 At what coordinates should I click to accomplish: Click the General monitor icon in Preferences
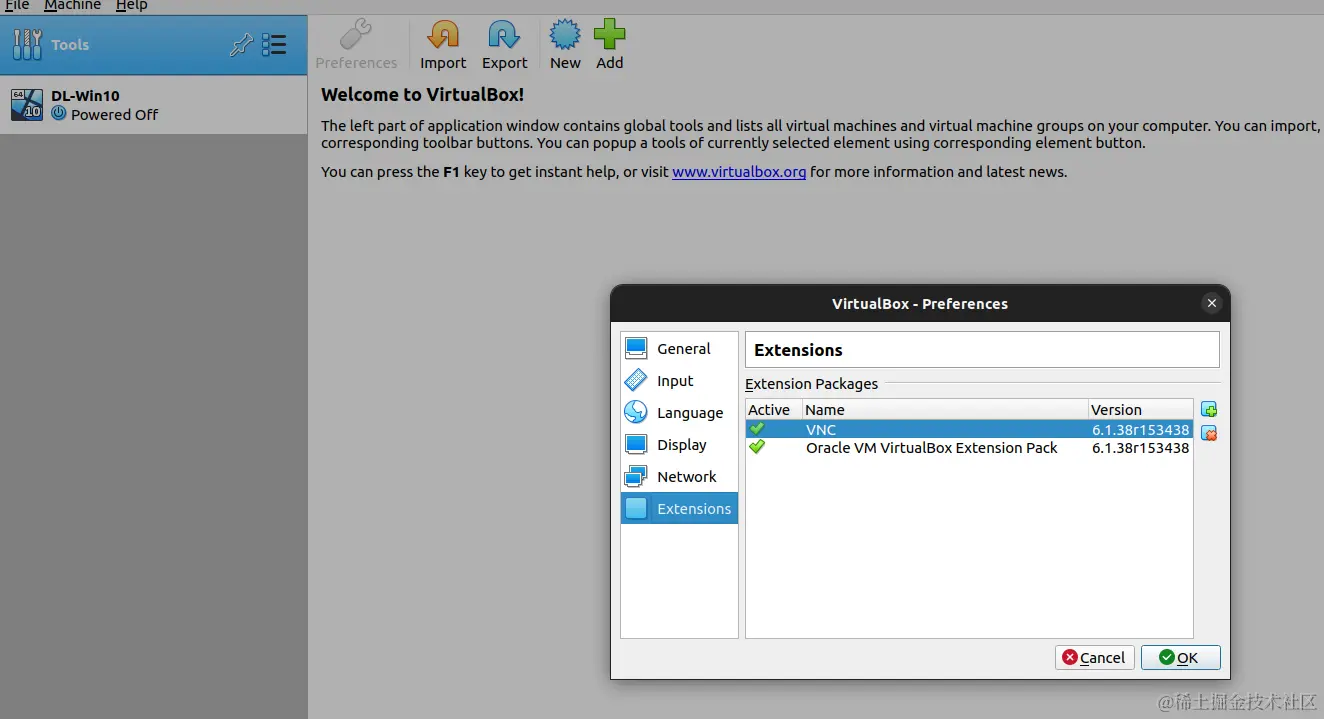[x=636, y=348]
